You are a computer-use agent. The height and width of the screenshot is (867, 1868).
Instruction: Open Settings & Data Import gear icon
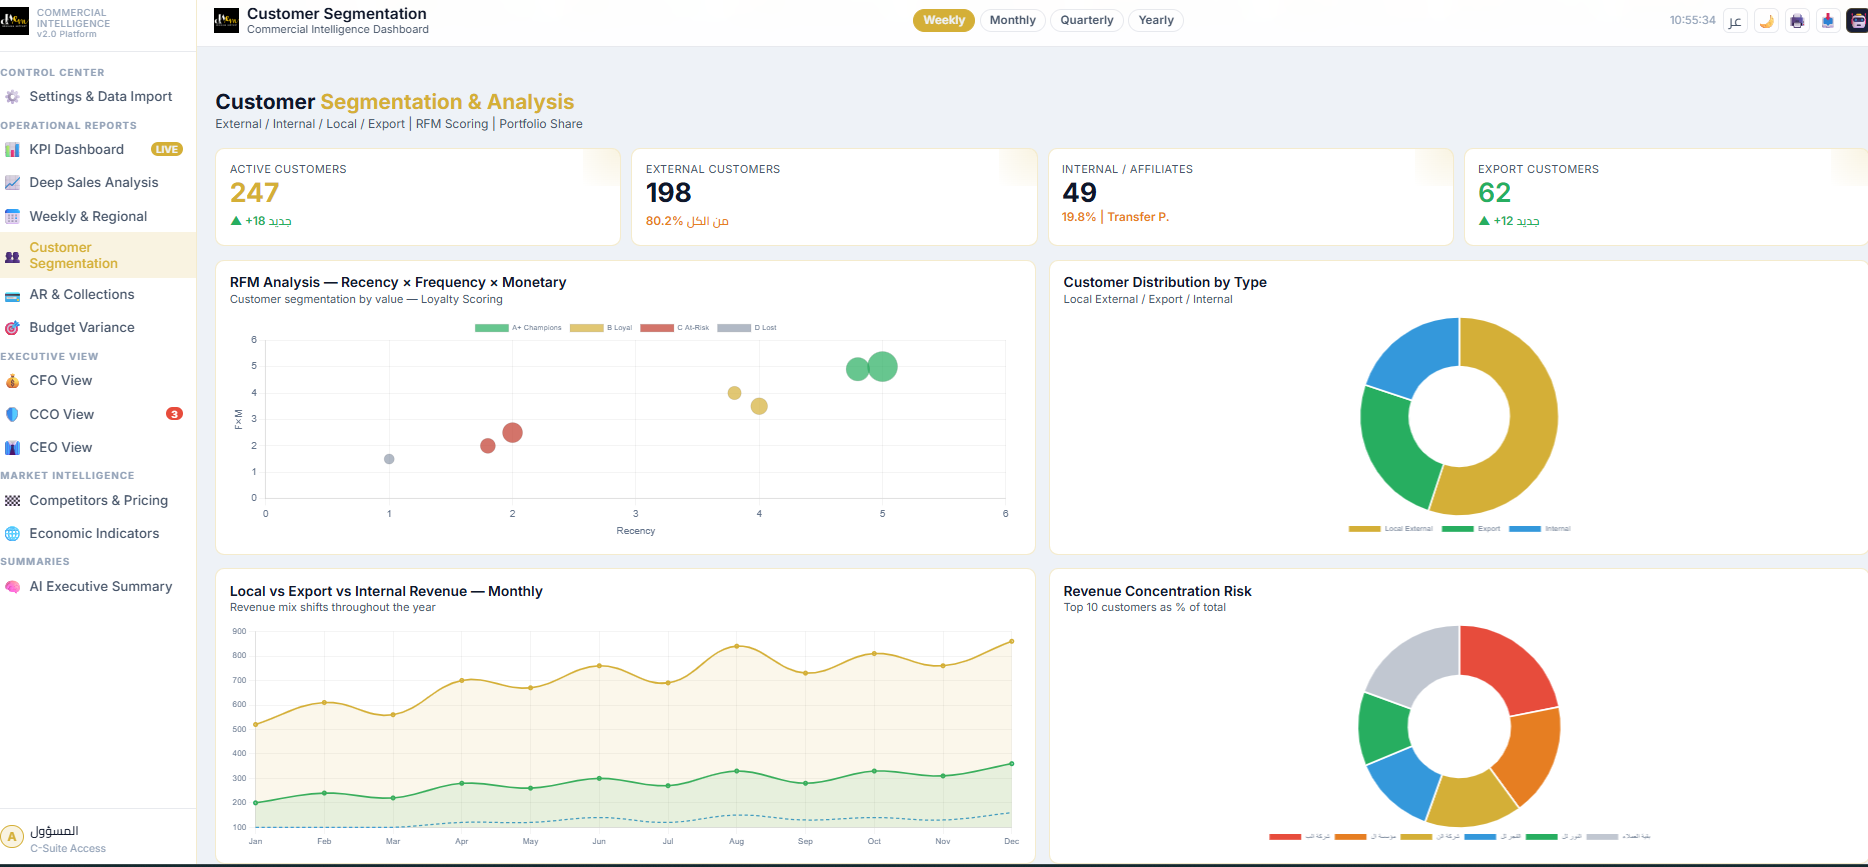12,97
